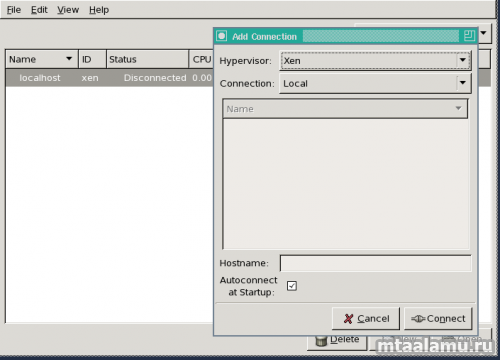This screenshot has height=360, width=500.
Task: Open the View menu
Action: pos(68,10)
